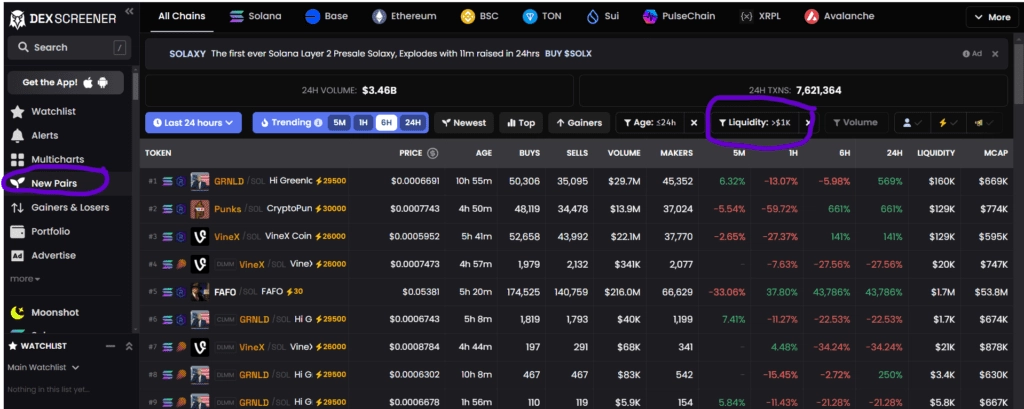Click the dollar icon beside PRICE header

pyautogui.click(x=432, y=153)
